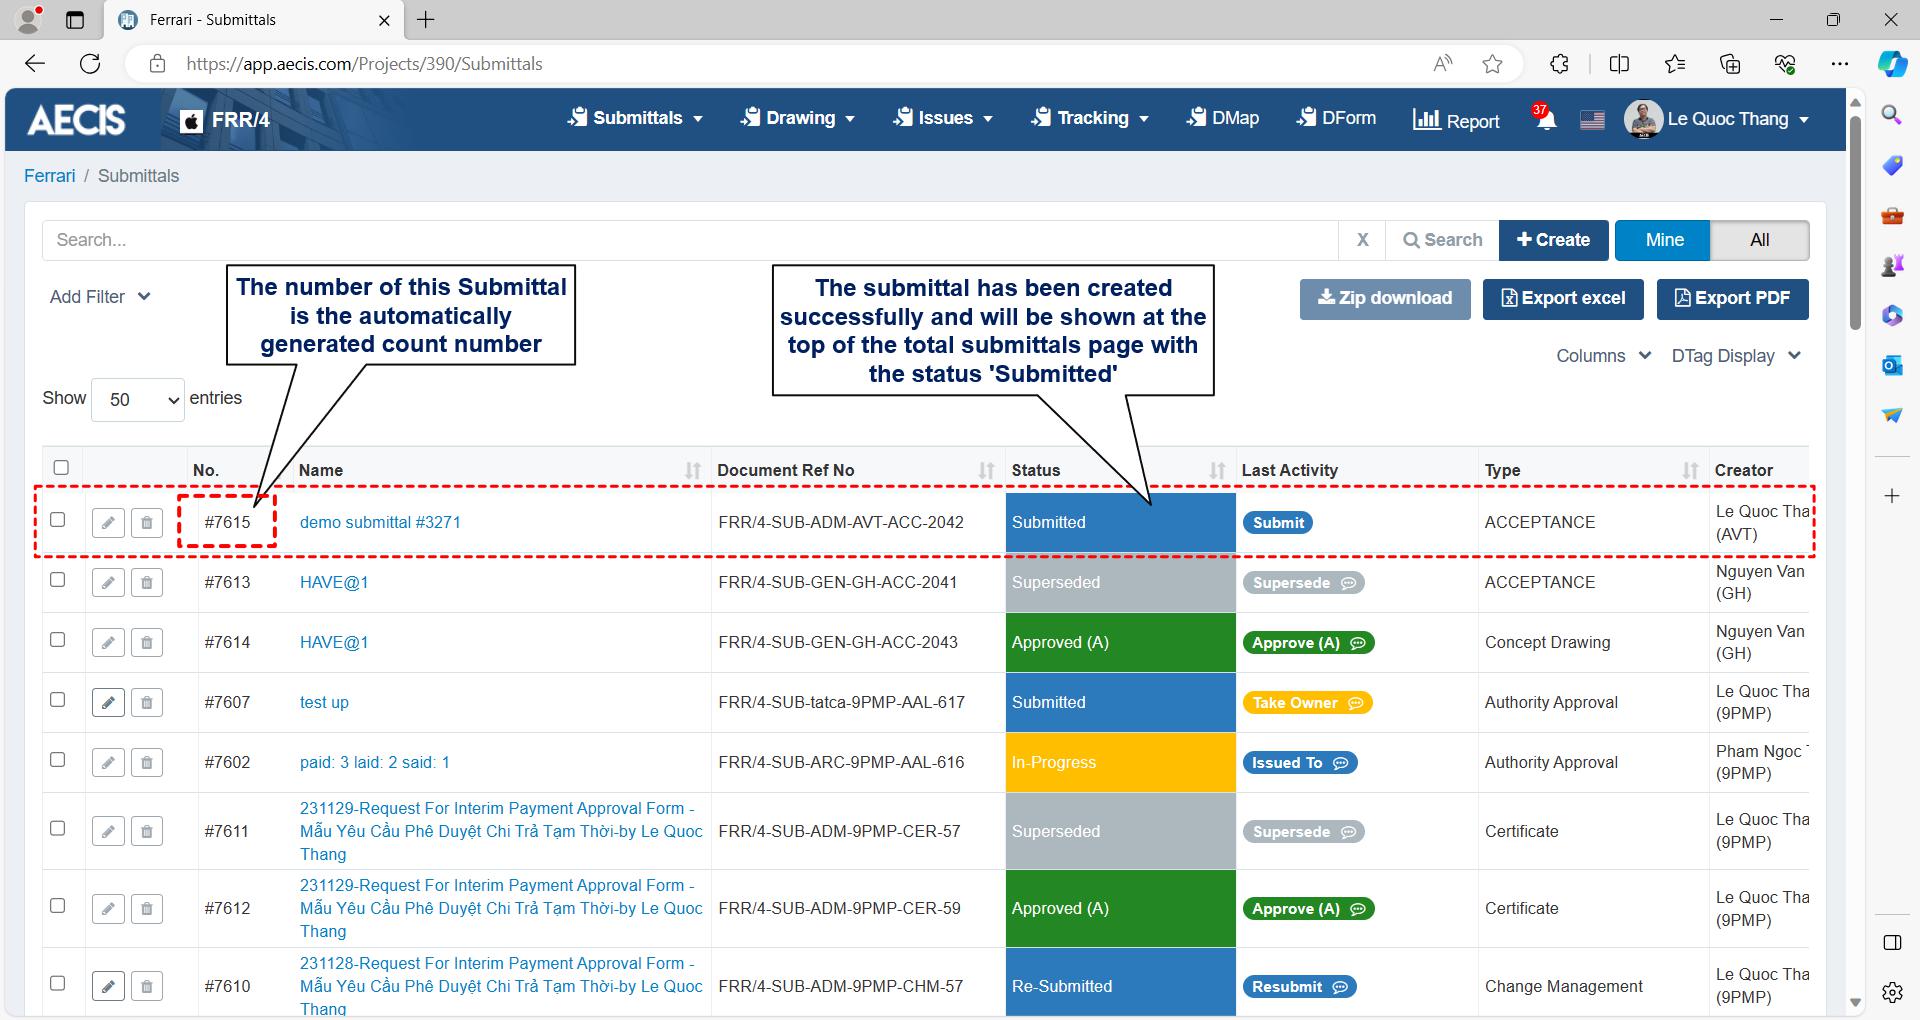The height and width of the screenshot is (1020, 1920).
Task: Open Copilot icon in Edge toolbar
Action: (x=1891, y=64)
